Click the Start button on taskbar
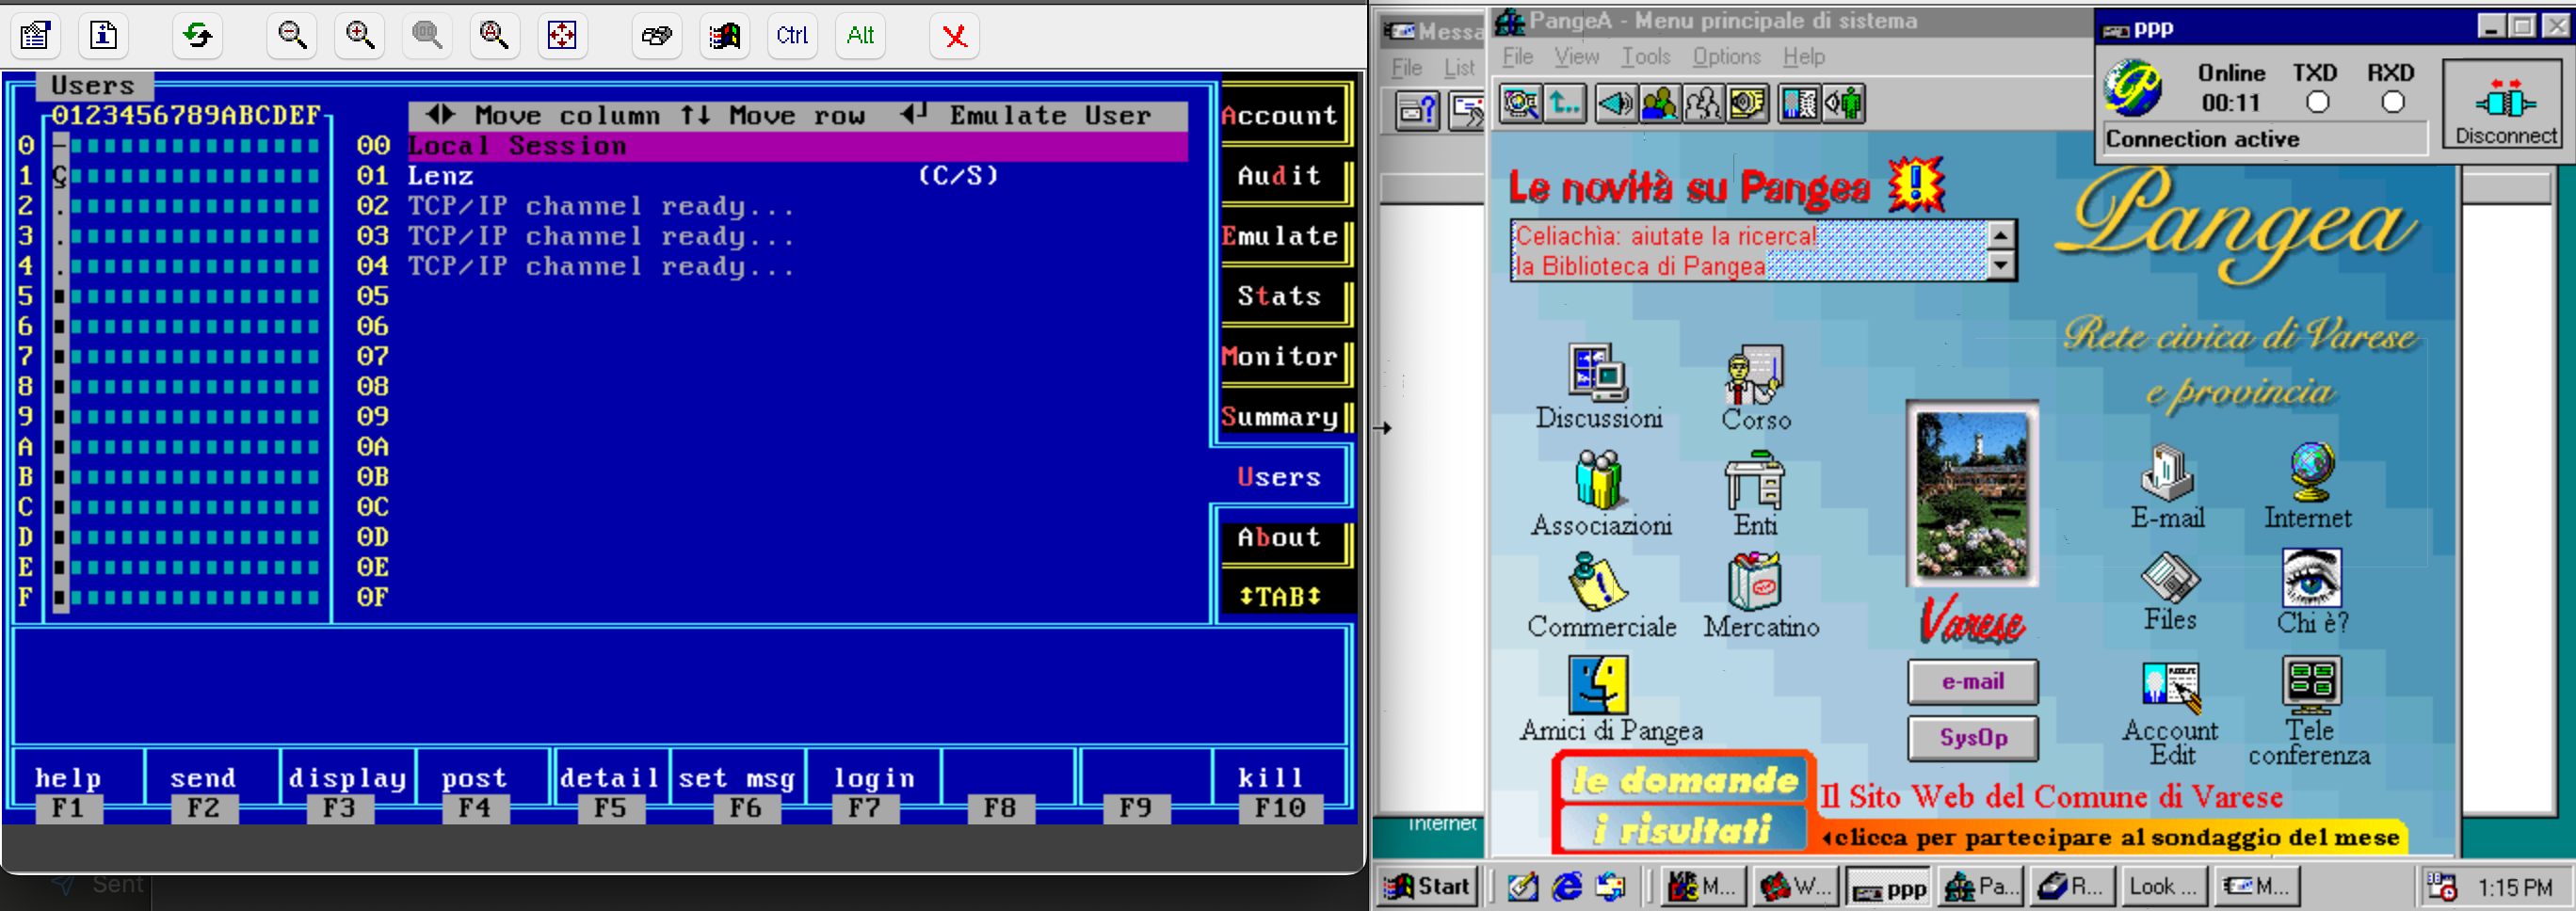Viewport: 2576px width, 911px height. coord(1427,886)
